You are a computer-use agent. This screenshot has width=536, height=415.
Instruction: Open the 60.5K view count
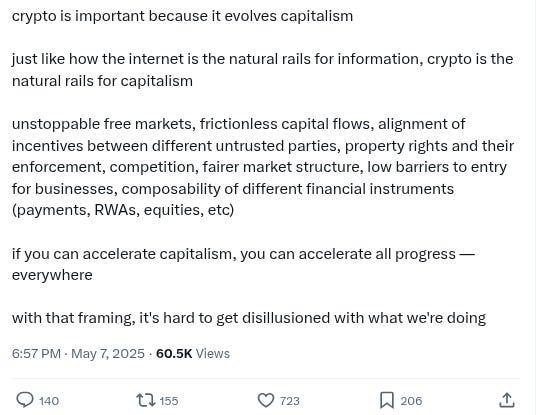174,353
